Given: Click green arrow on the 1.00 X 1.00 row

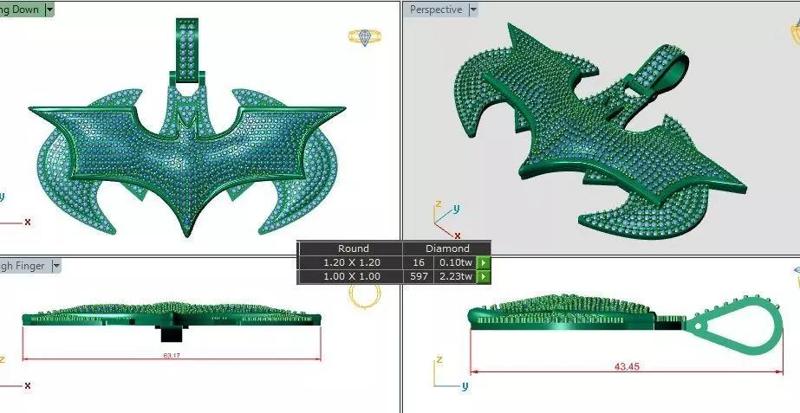Looking at the screenshot, I should click(x=483, y=277).
